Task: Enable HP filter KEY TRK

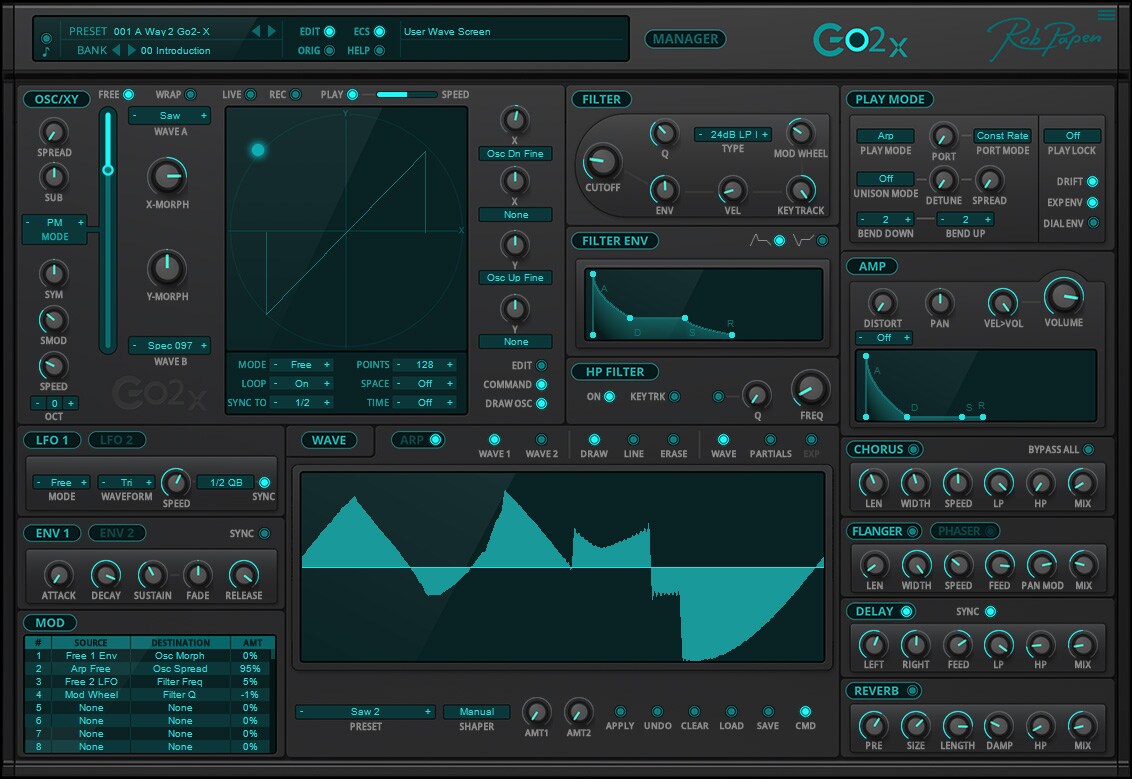Action: click(x=674, y=396)
